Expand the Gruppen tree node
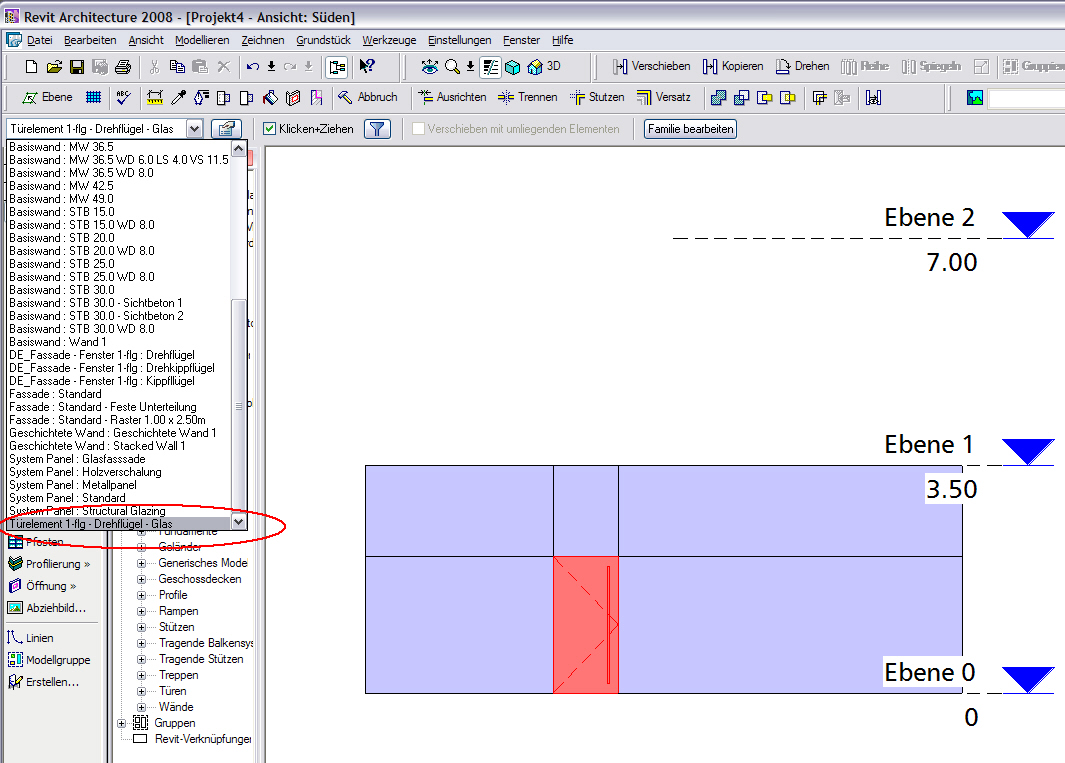 pyautogui.click(x=122, y=724)
